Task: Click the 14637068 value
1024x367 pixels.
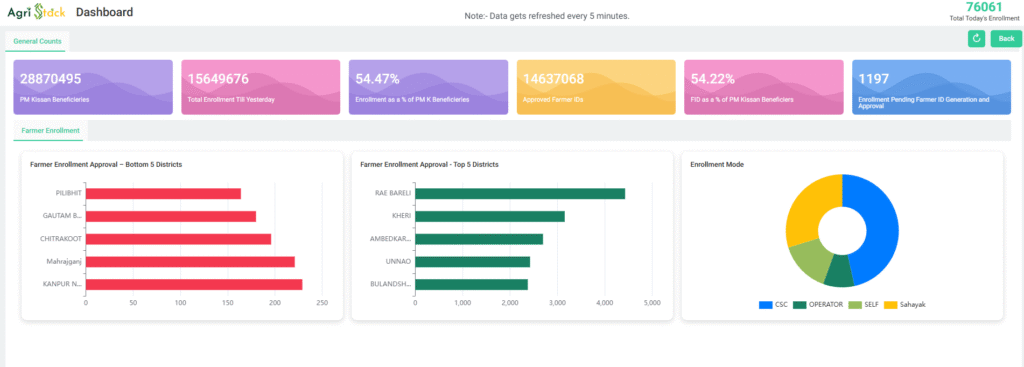Action: tap(553, 79)
